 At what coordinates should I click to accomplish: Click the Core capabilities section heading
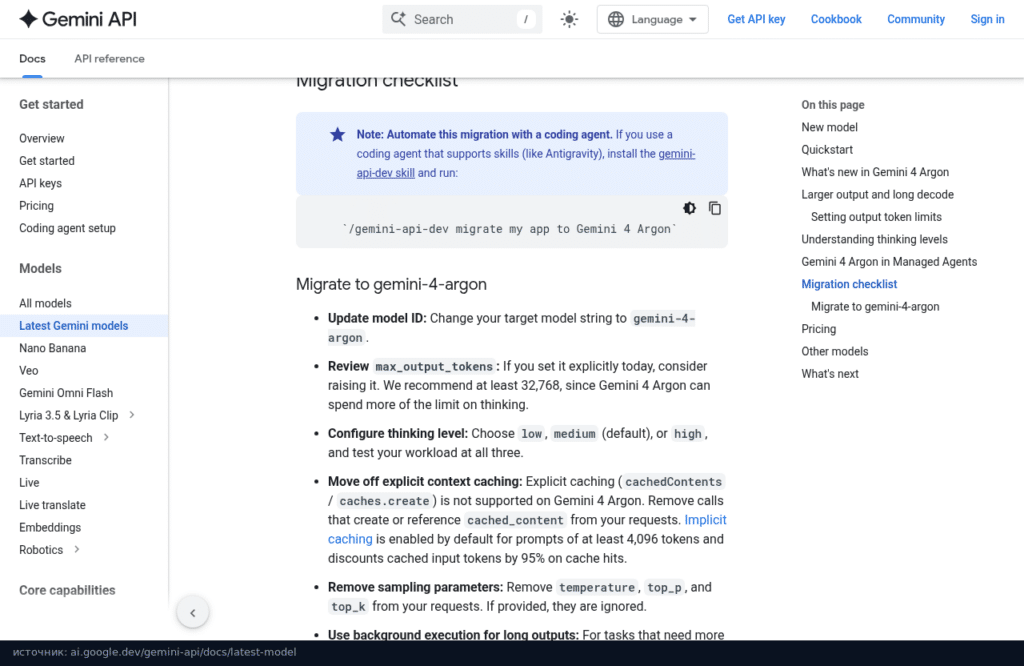[x=67, y=590]
